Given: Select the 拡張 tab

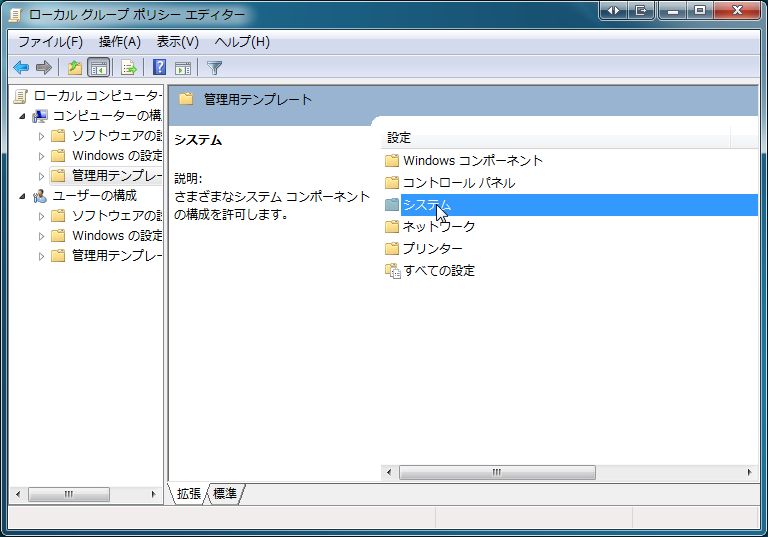Looking at the screenshot, I should click(189, 494).
